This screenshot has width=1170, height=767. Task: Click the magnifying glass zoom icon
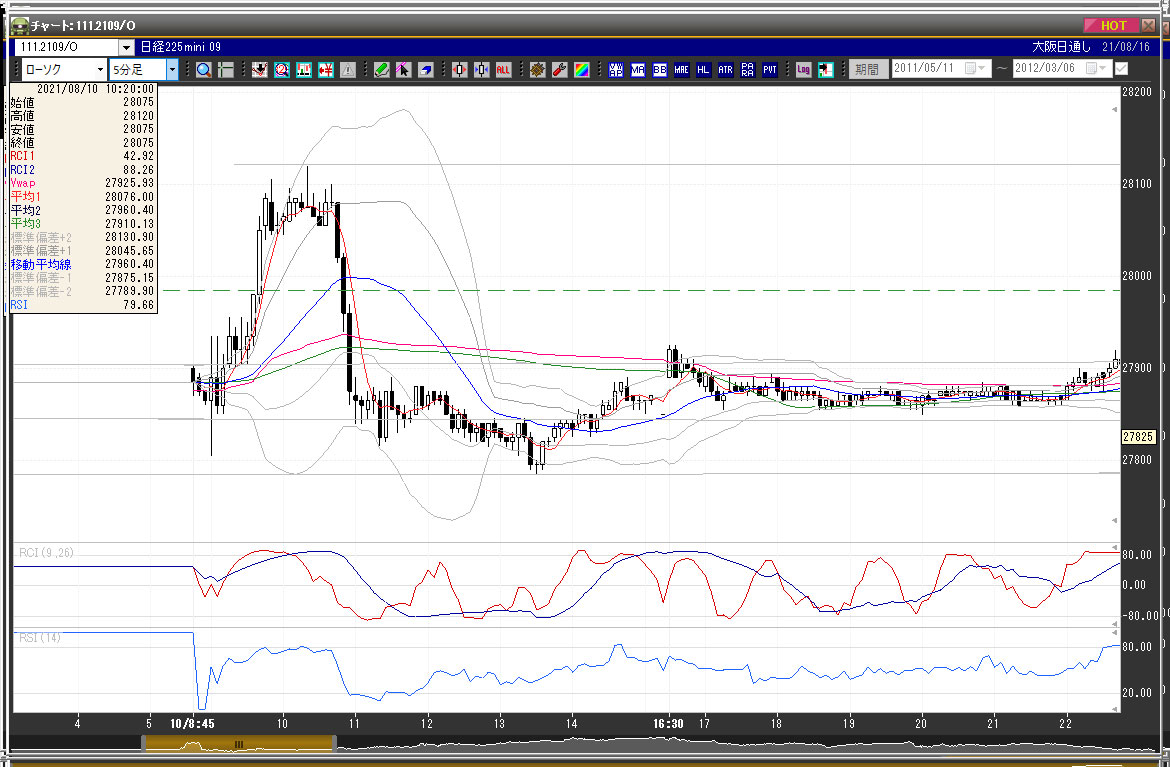click(204, 69)
